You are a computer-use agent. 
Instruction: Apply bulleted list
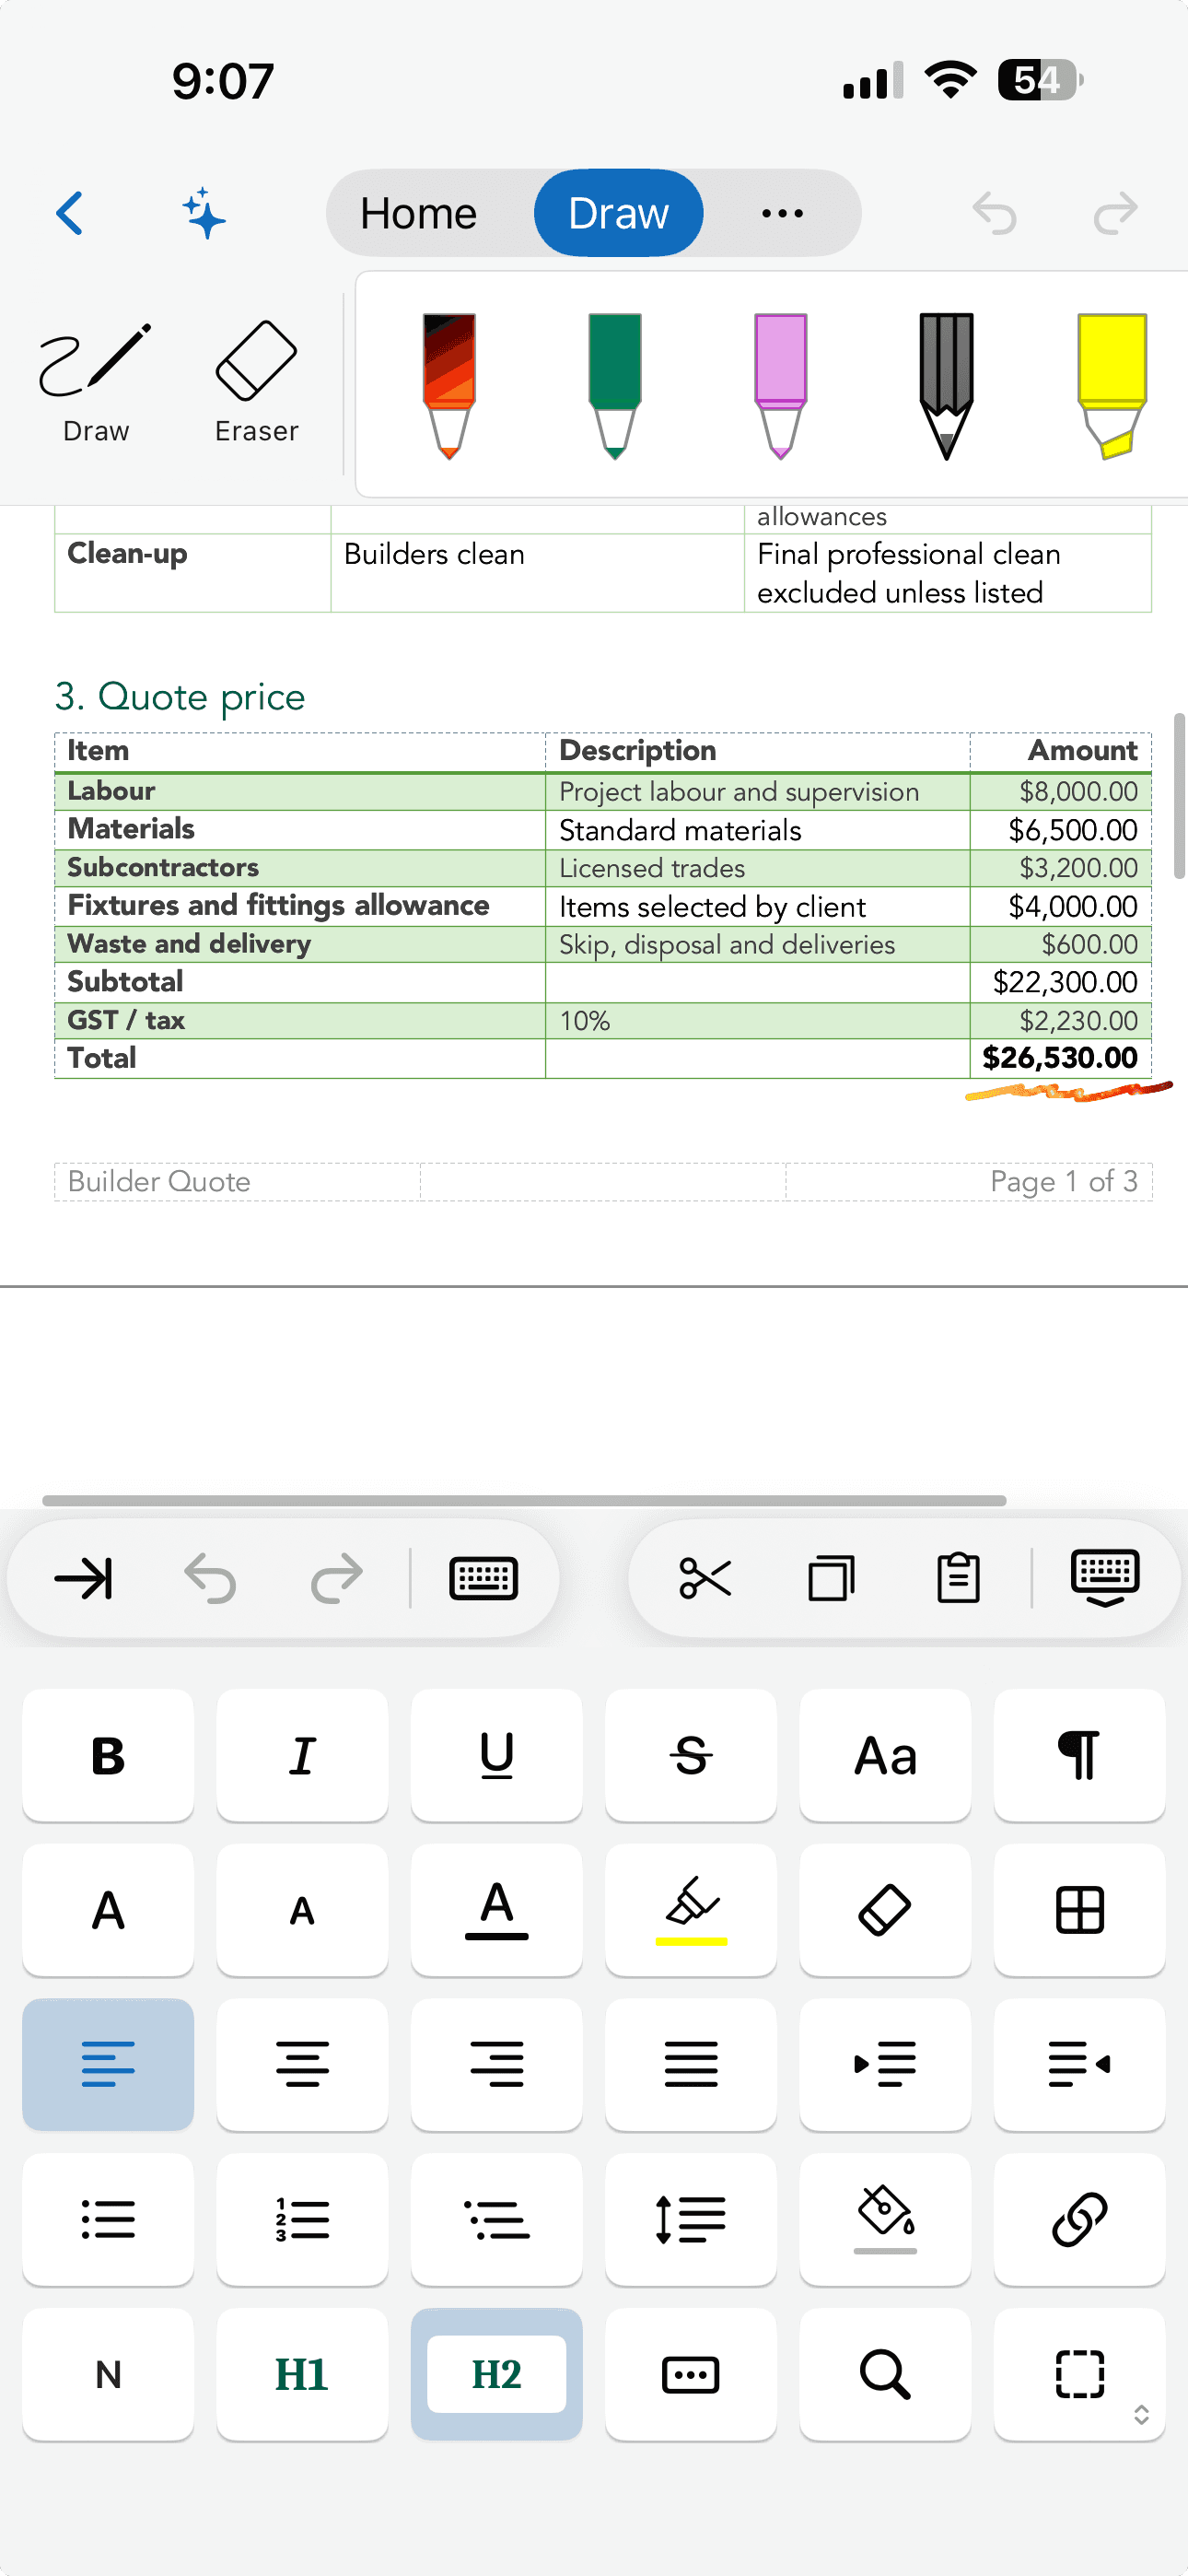point(108,2220)
